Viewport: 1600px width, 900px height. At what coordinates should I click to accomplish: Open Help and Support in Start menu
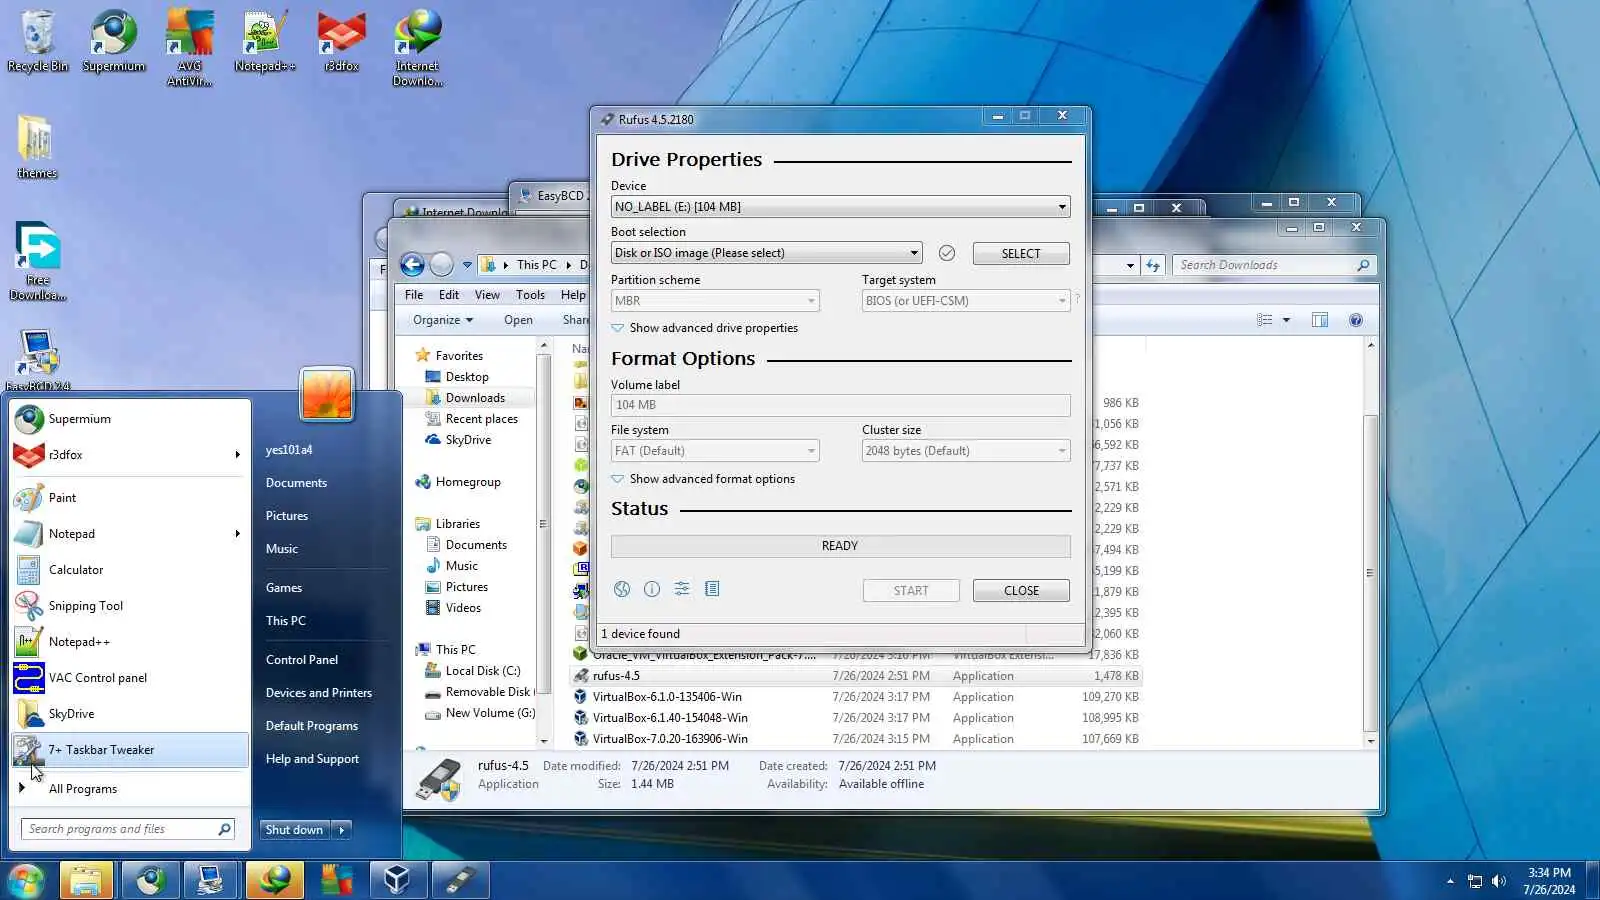point(312,759)
